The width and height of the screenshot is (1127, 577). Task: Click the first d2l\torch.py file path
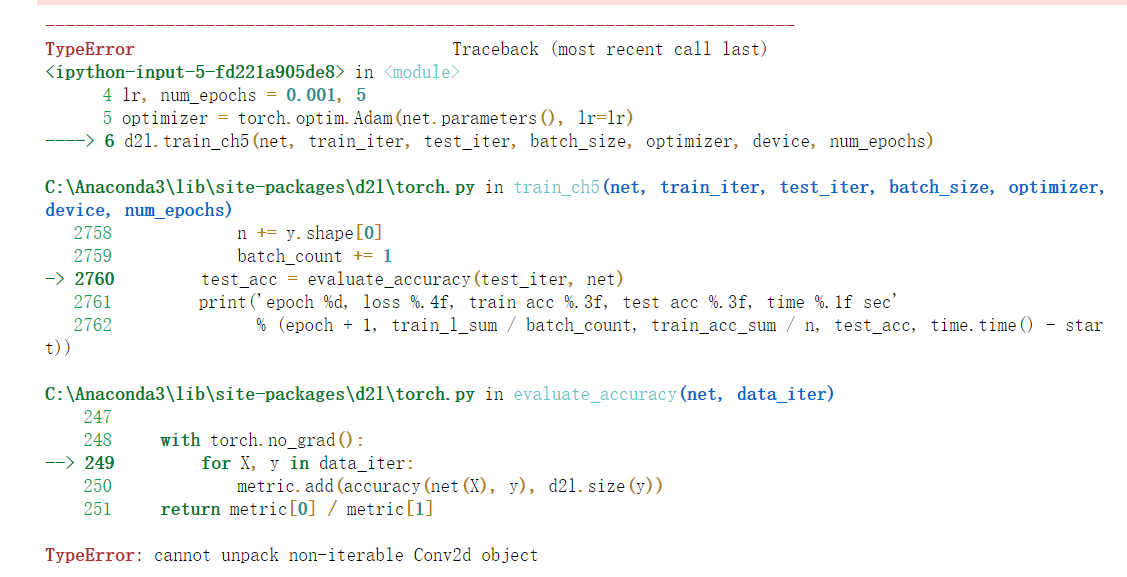coord(261,187)
